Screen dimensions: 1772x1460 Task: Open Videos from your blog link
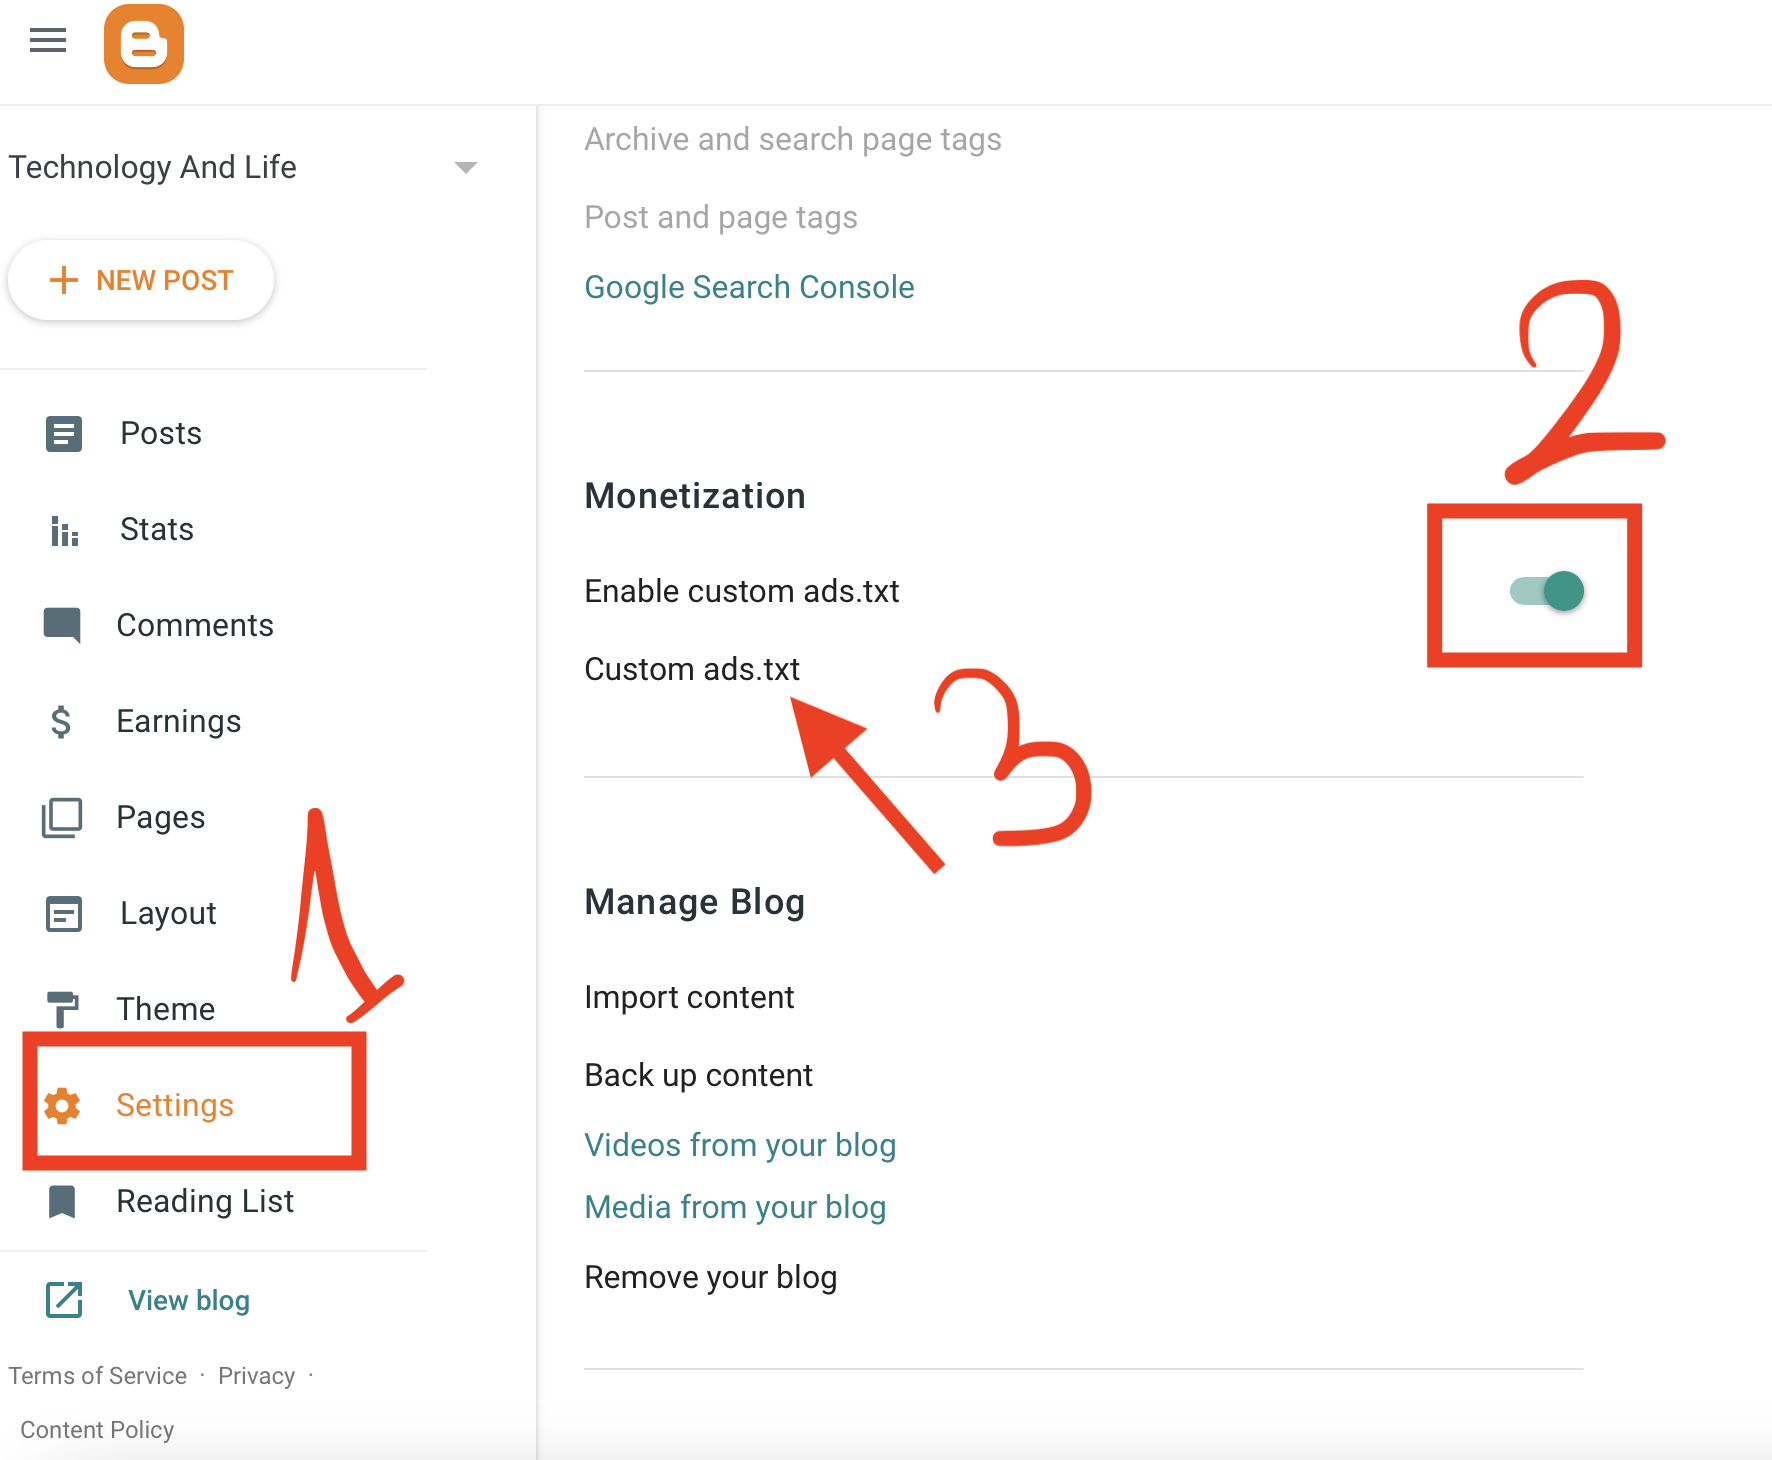(740, 1145)
